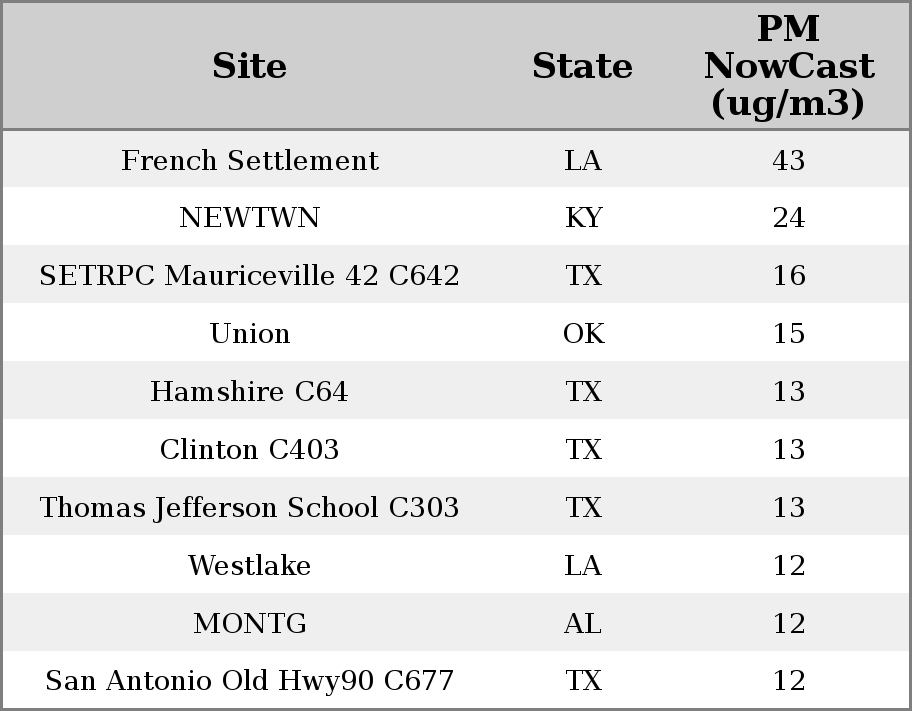The width and height of the screenshot is (912, 711).
Task: Click the PM NowCast column header
Action: 789,66
